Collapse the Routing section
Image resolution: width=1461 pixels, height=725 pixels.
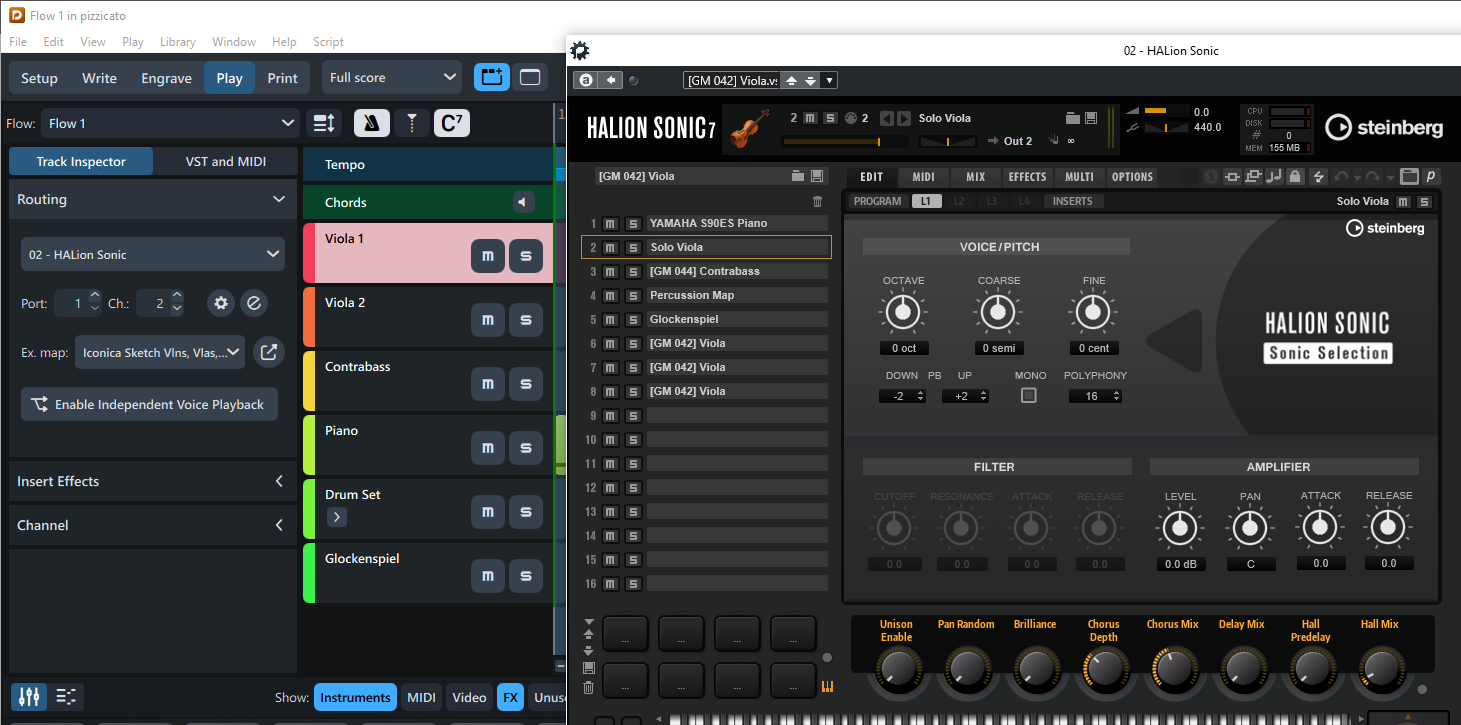tap(279, 199)
